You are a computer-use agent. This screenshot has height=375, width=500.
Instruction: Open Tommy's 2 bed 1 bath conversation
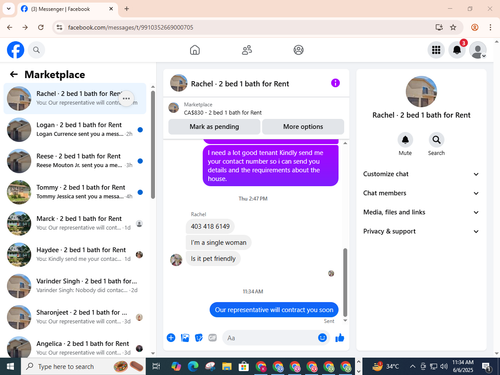(x=75, y=192)
